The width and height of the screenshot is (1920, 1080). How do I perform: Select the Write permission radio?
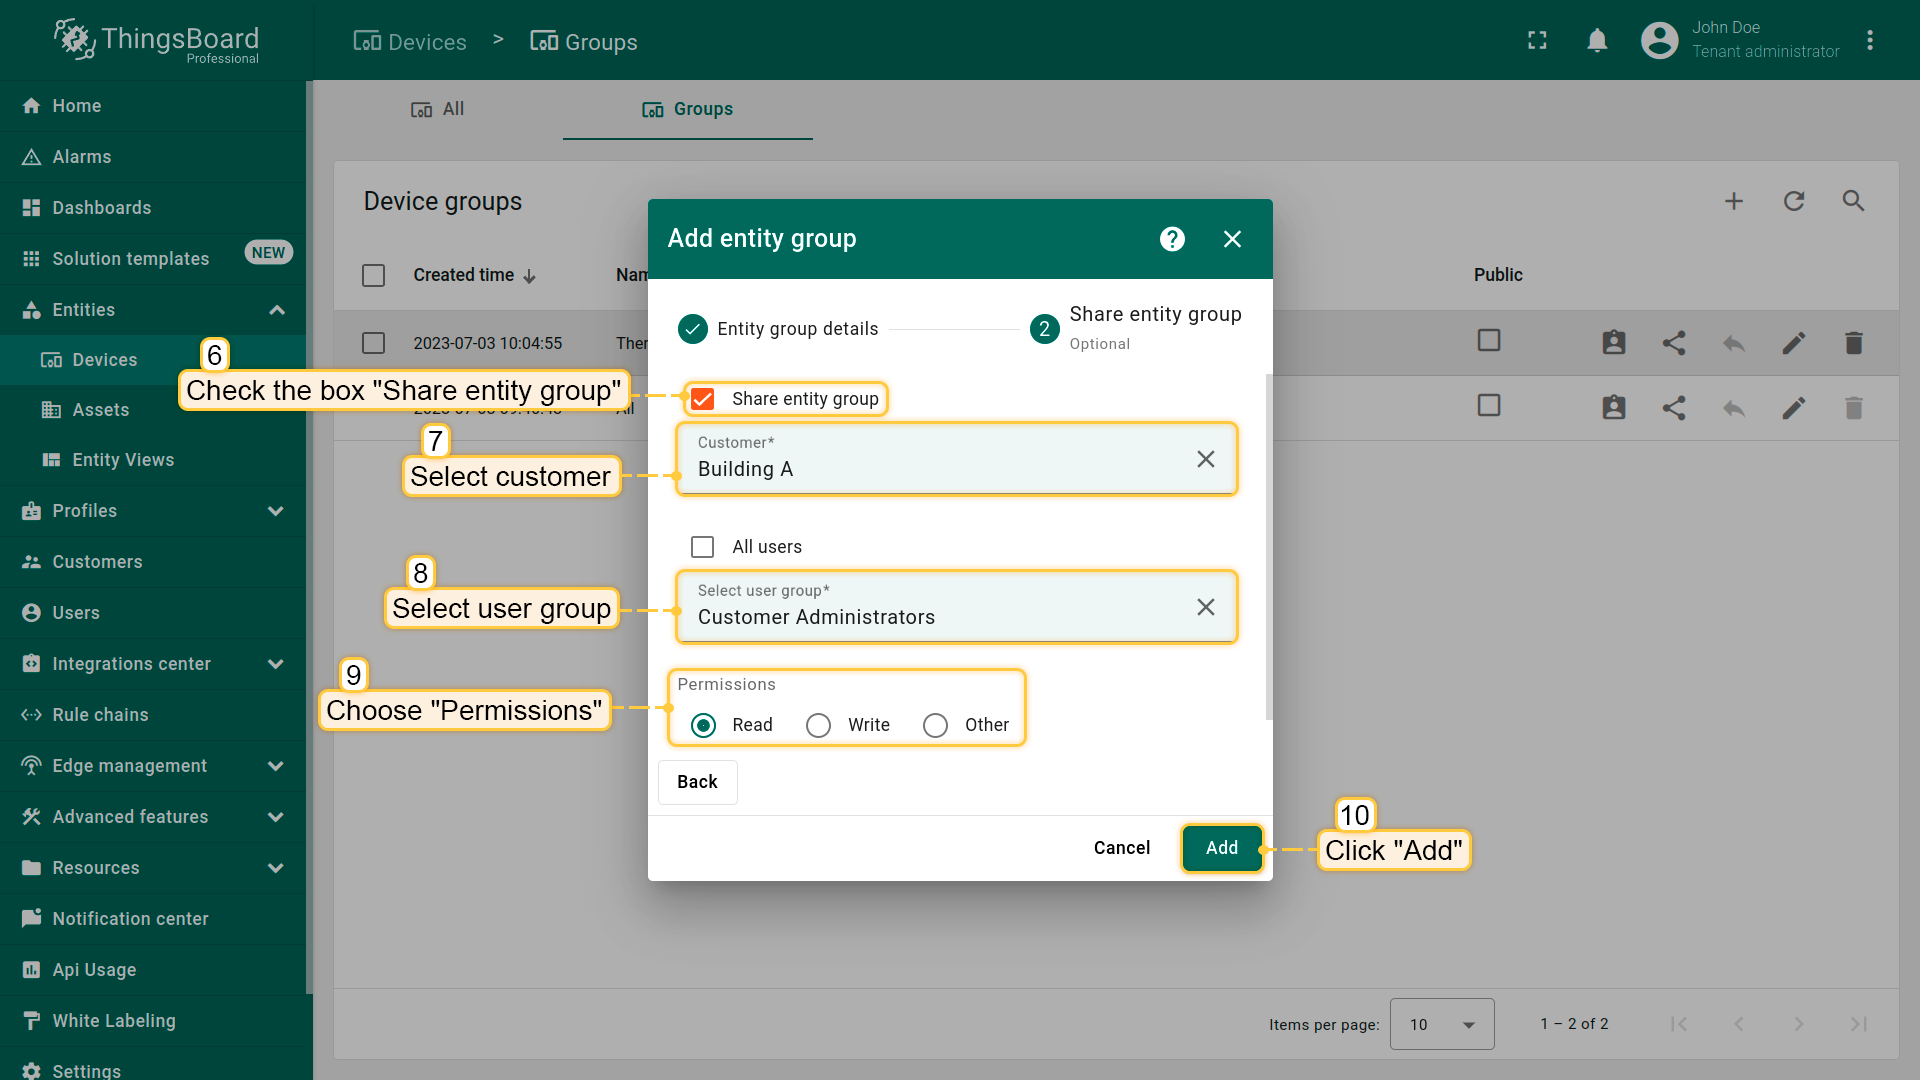818,725
